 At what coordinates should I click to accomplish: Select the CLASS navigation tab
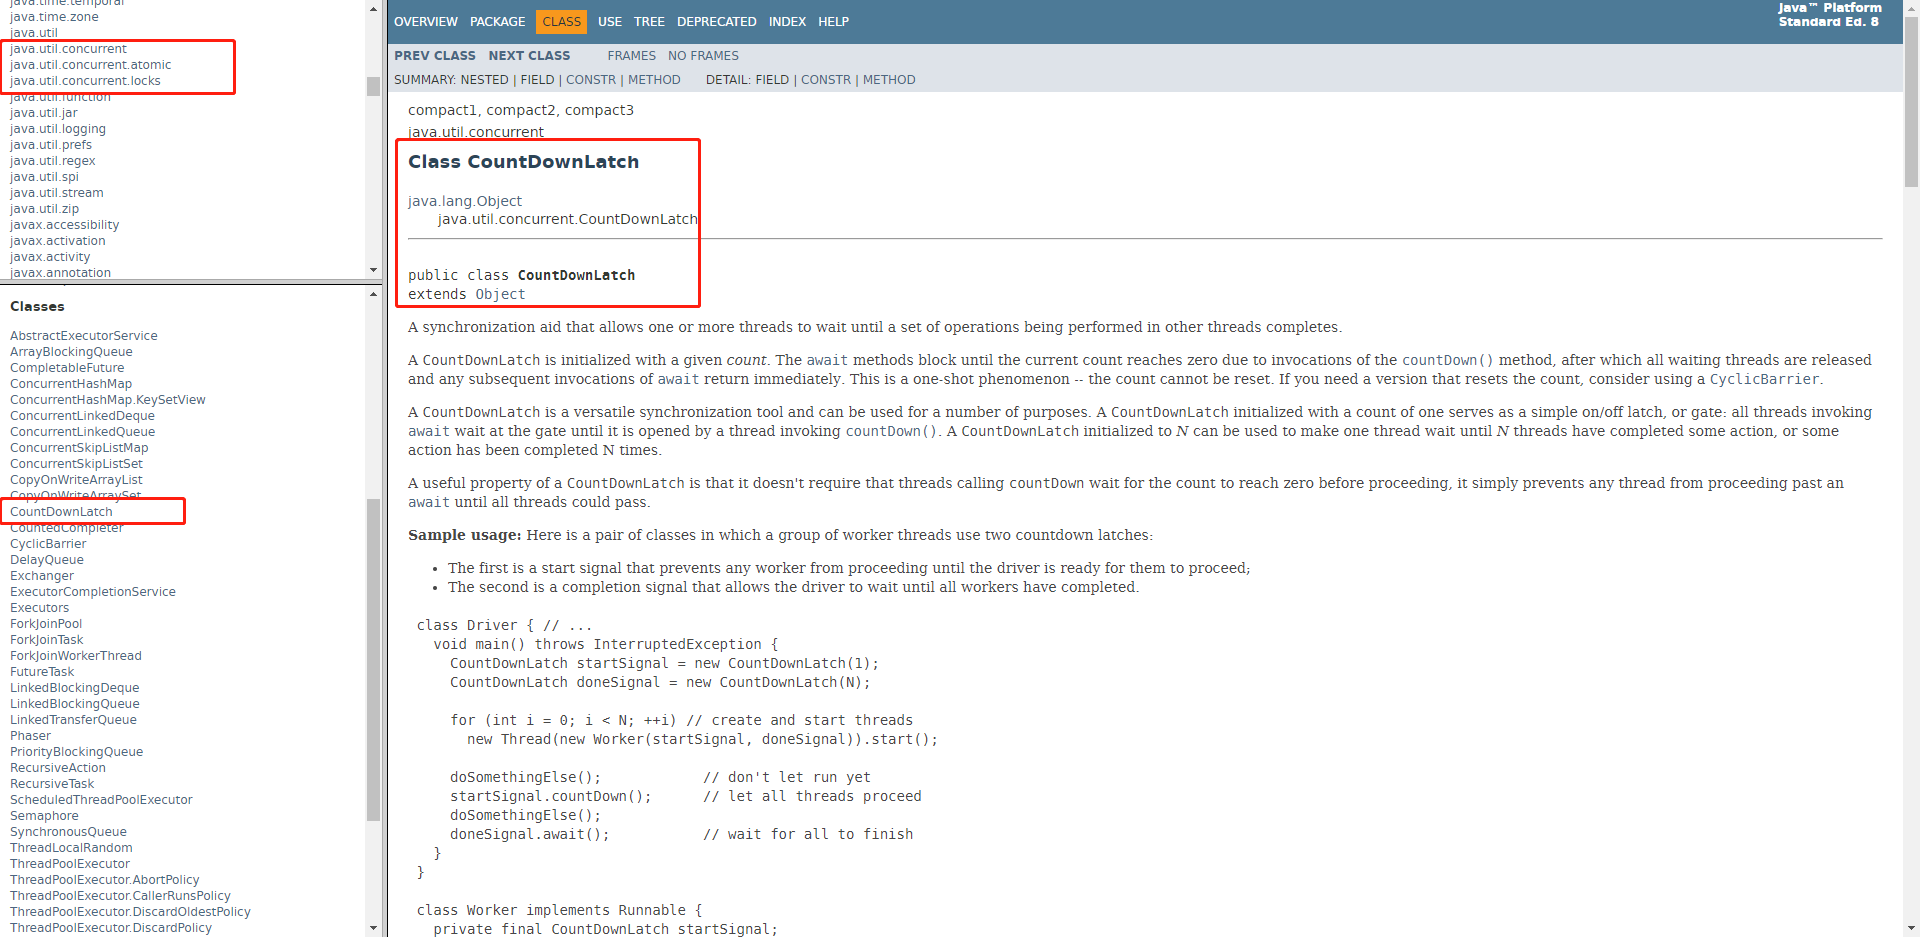coord(562,22)
